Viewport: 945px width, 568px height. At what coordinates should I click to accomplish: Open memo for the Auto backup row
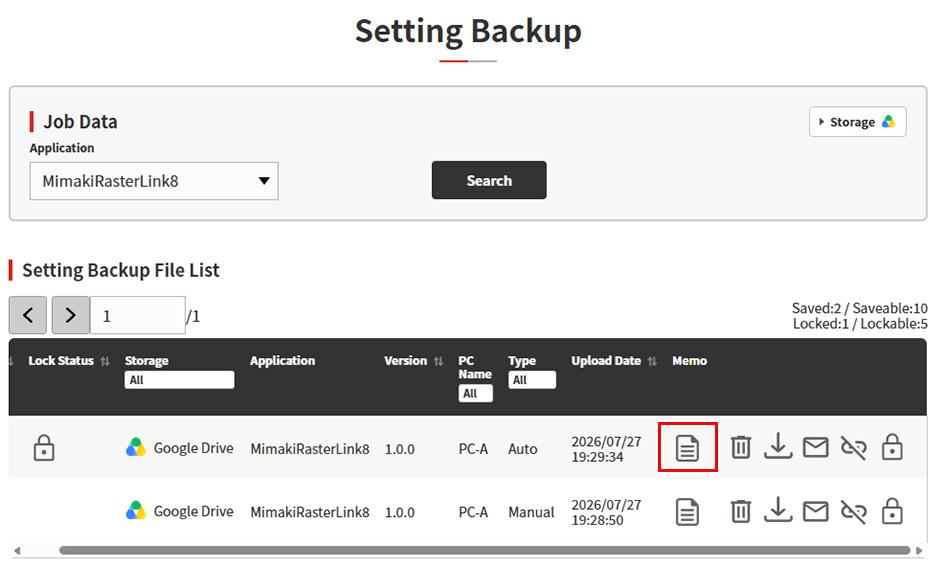(687, 448)
